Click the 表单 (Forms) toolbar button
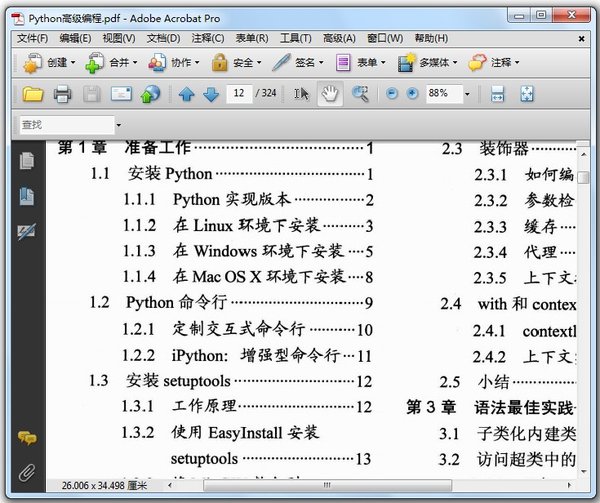 [360, 62]
